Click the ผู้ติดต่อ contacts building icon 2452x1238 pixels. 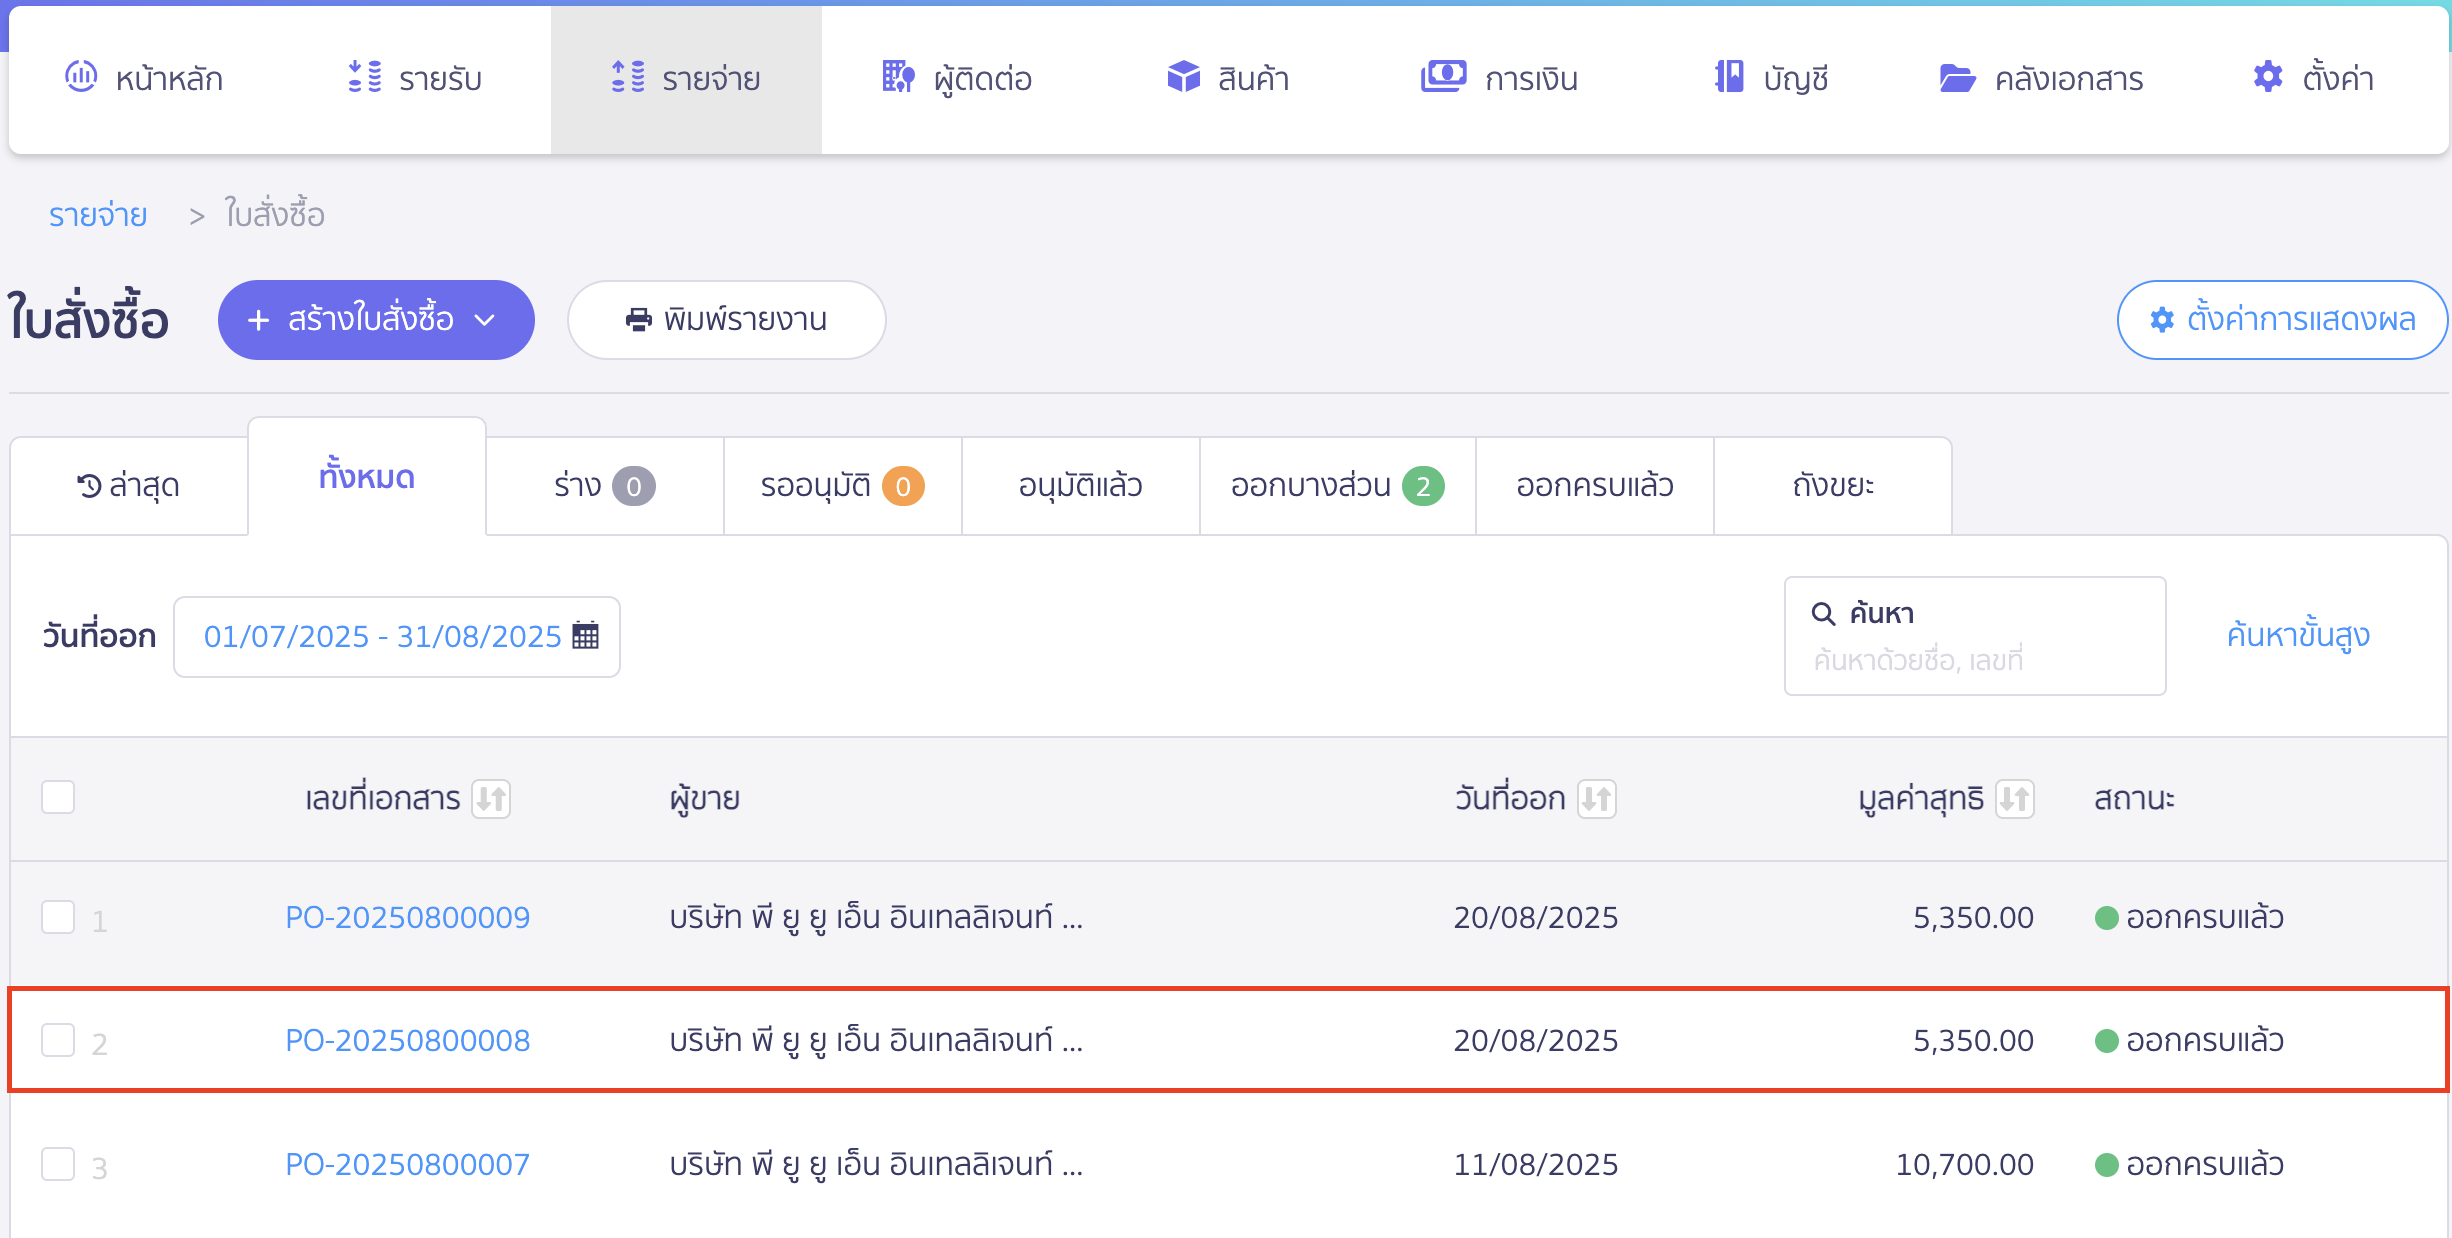(x=898, y=76)
